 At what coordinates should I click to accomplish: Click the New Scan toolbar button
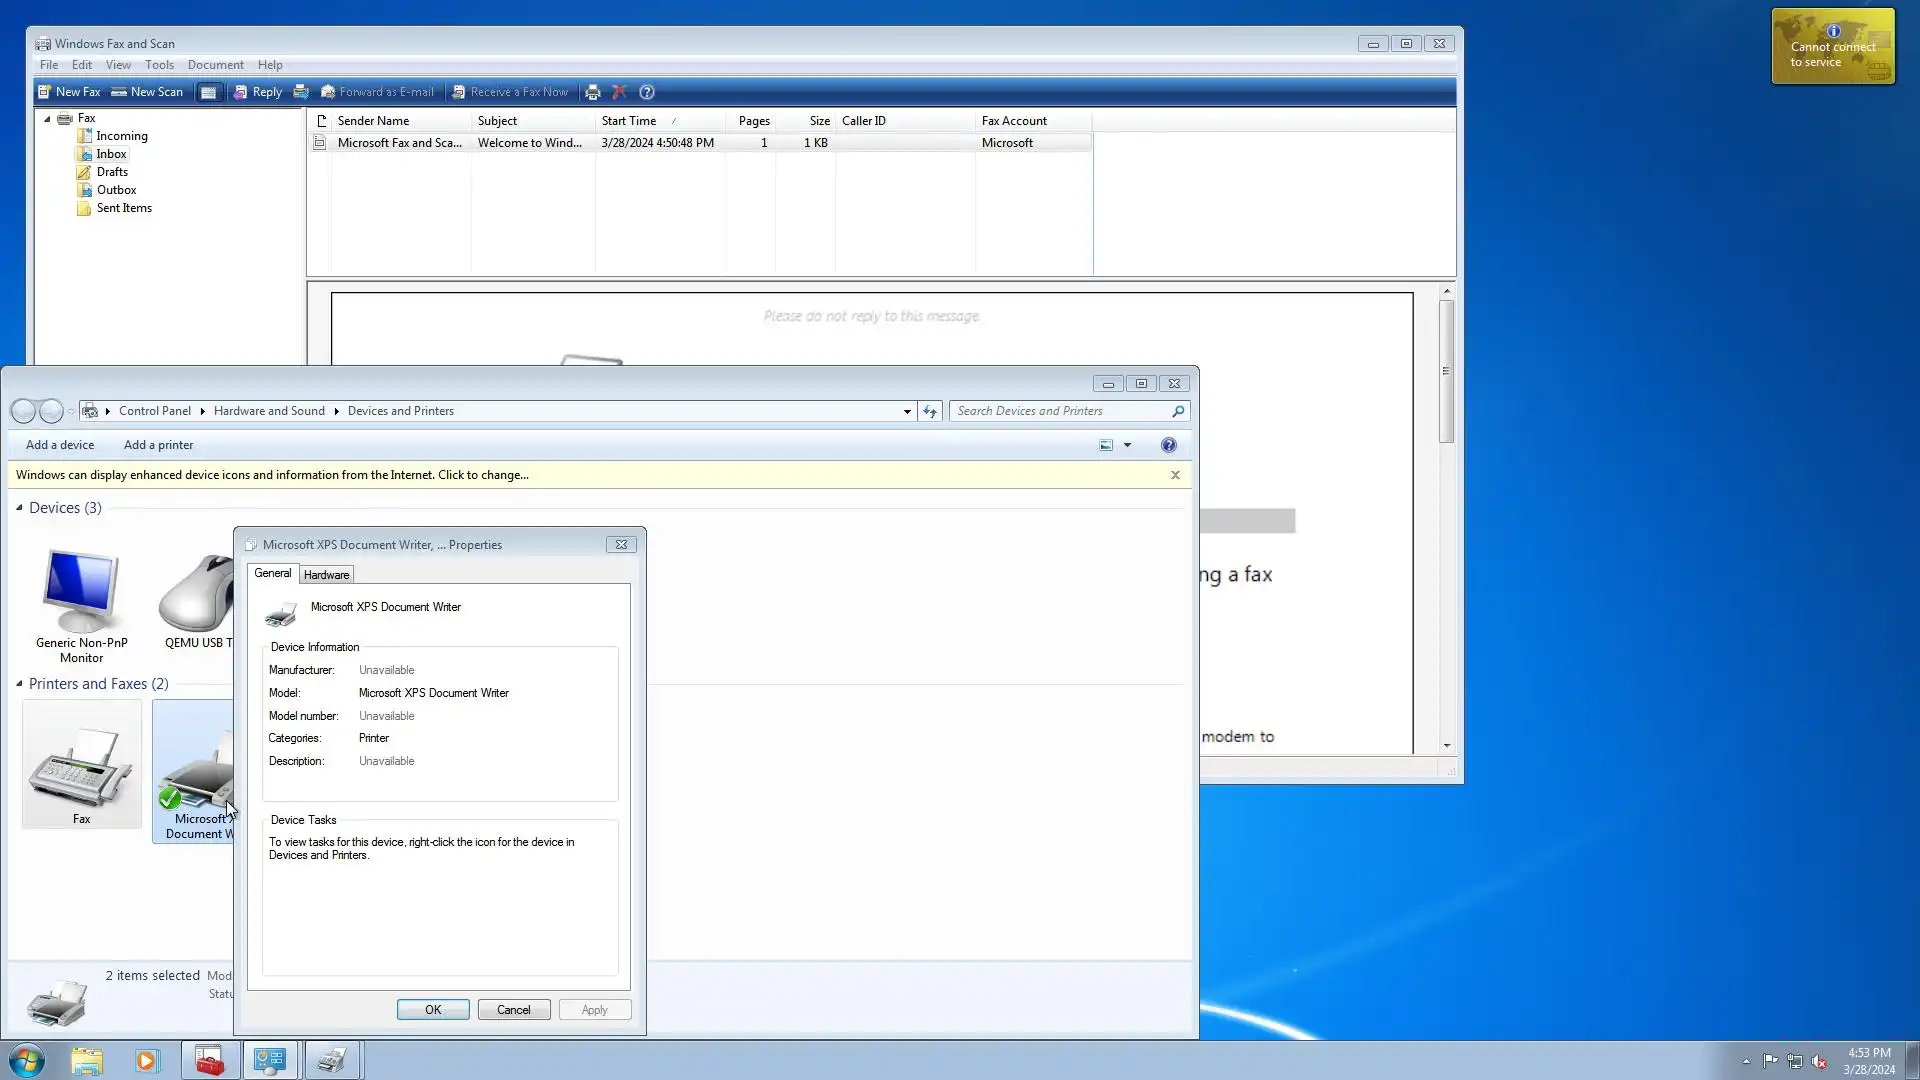click(147, 92)
